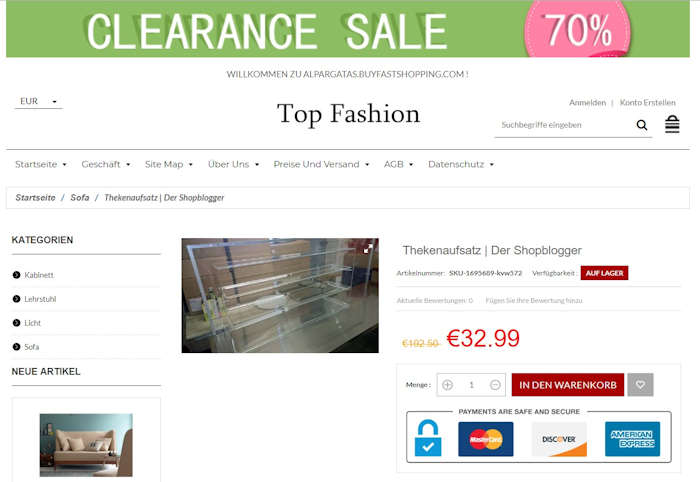The image size is (700, 482).
Task: Open the Datenschutz menu item
Action: coord(461,164)
